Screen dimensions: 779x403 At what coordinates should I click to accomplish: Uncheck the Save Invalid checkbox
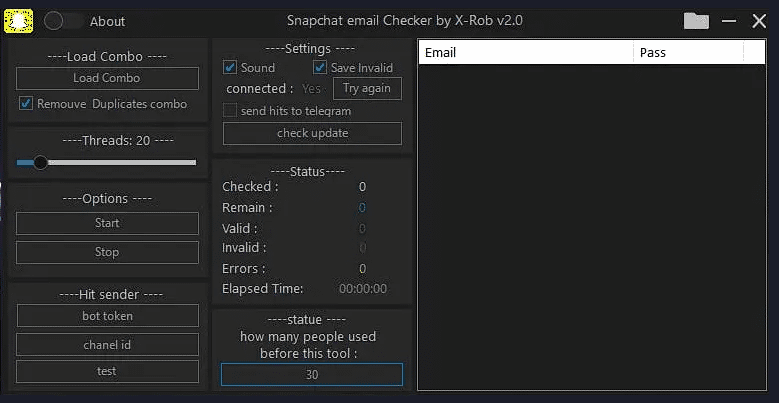(x=320, y=68)
